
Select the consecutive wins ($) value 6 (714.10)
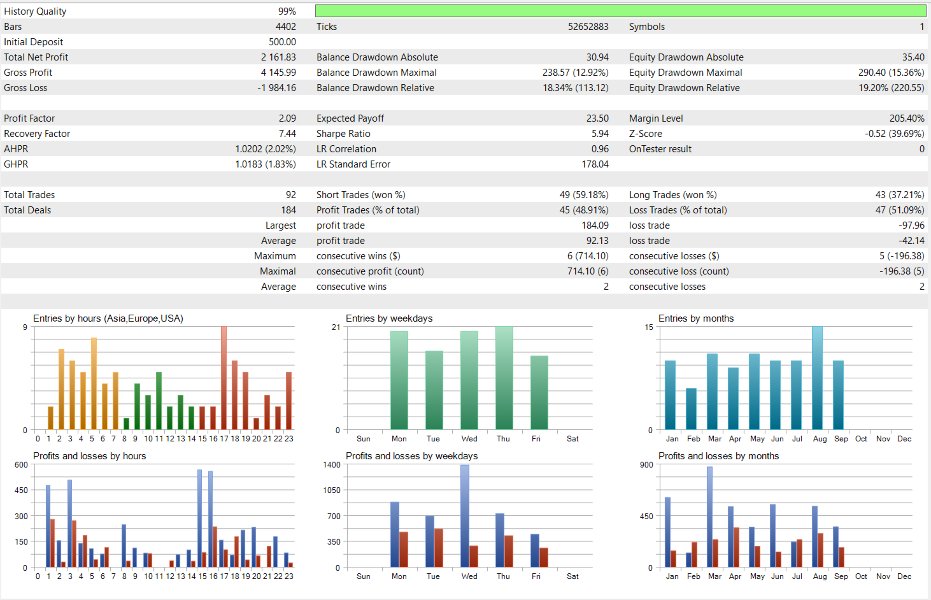(588, 256)
